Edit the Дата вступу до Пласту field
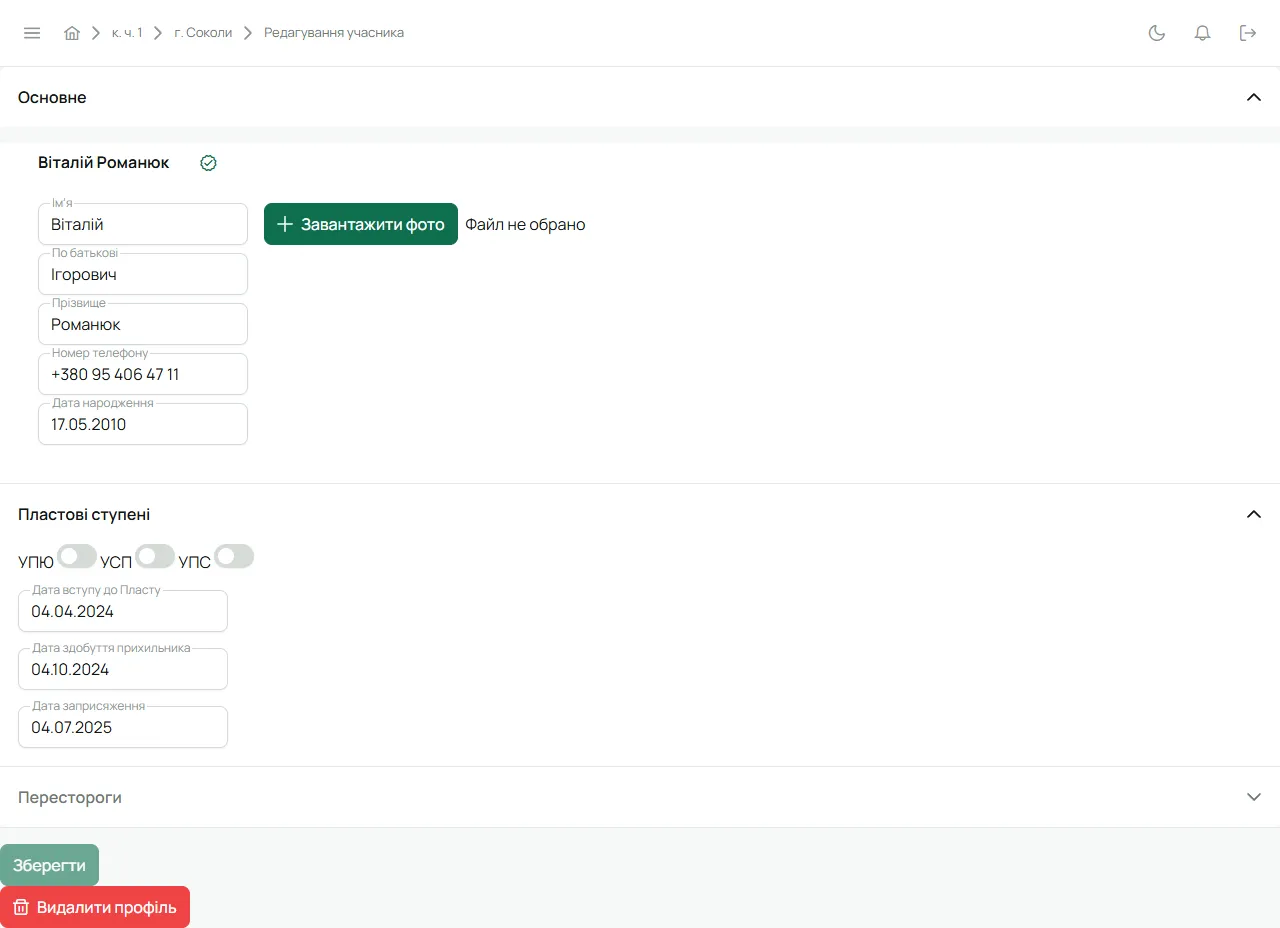This screenshot has width=1280, height=928. point(123,611)
